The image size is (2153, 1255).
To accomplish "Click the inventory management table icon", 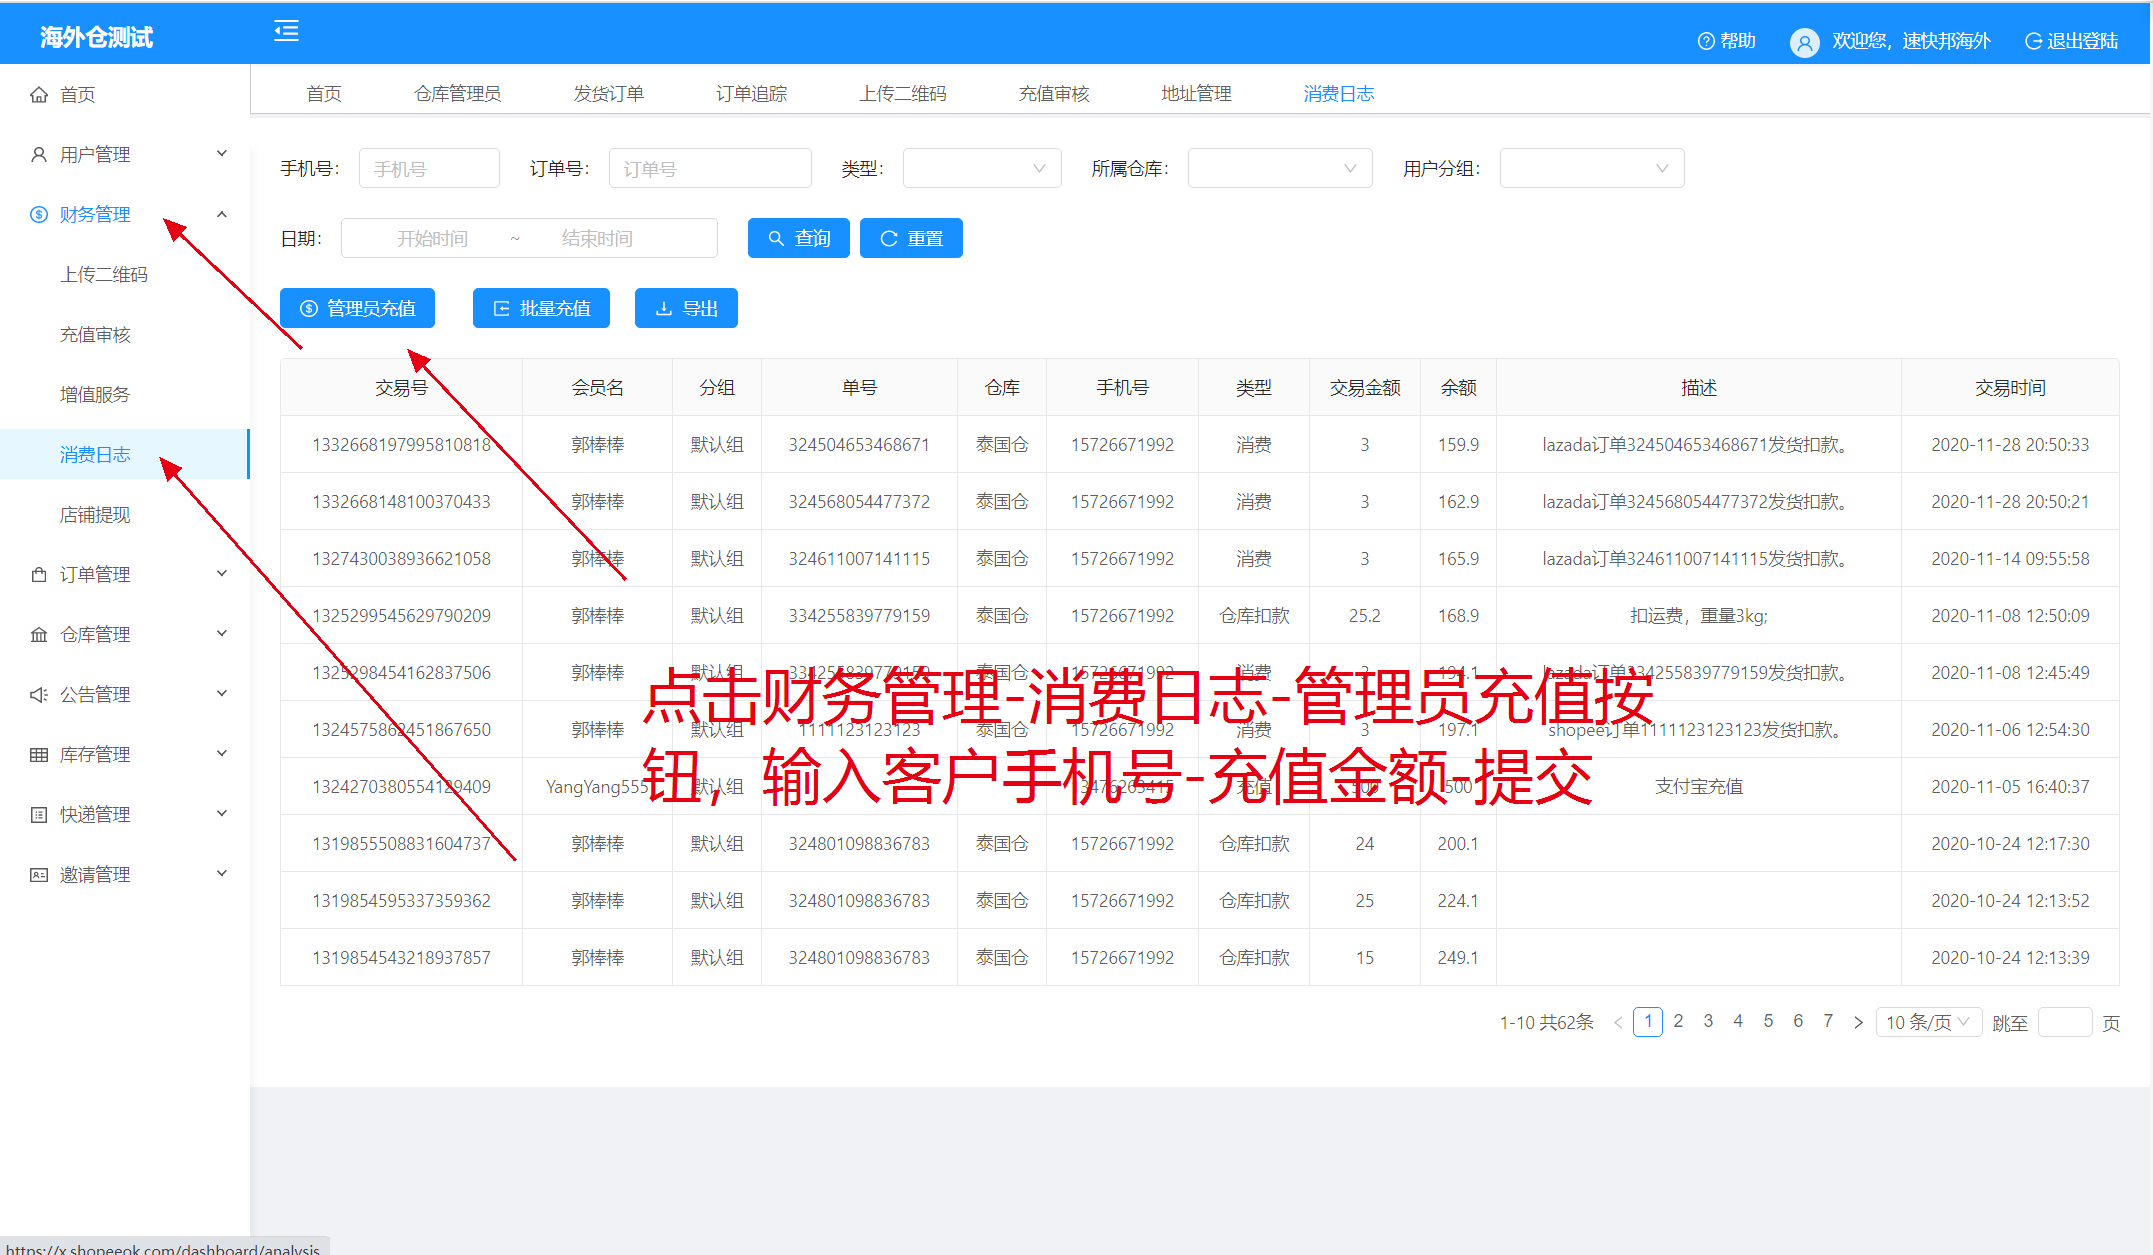I will click(x=39, y=754).
